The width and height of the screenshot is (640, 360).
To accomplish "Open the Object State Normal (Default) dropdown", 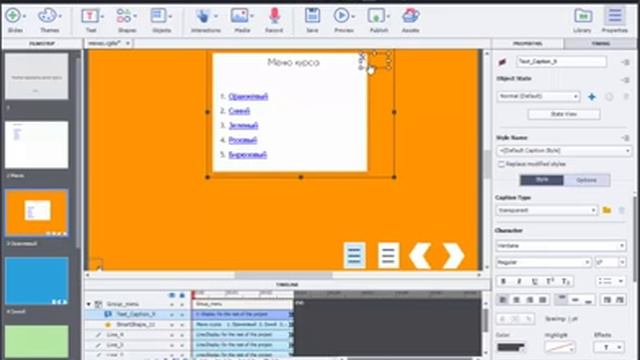I will coord(538,96).
